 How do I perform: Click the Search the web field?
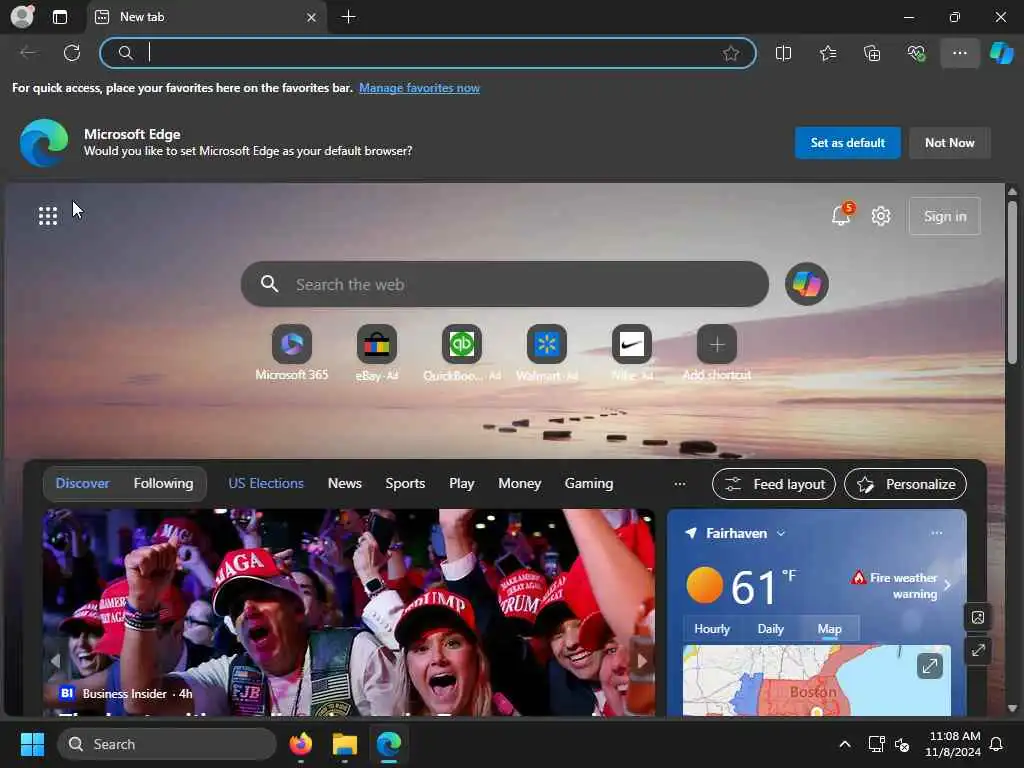505,285
